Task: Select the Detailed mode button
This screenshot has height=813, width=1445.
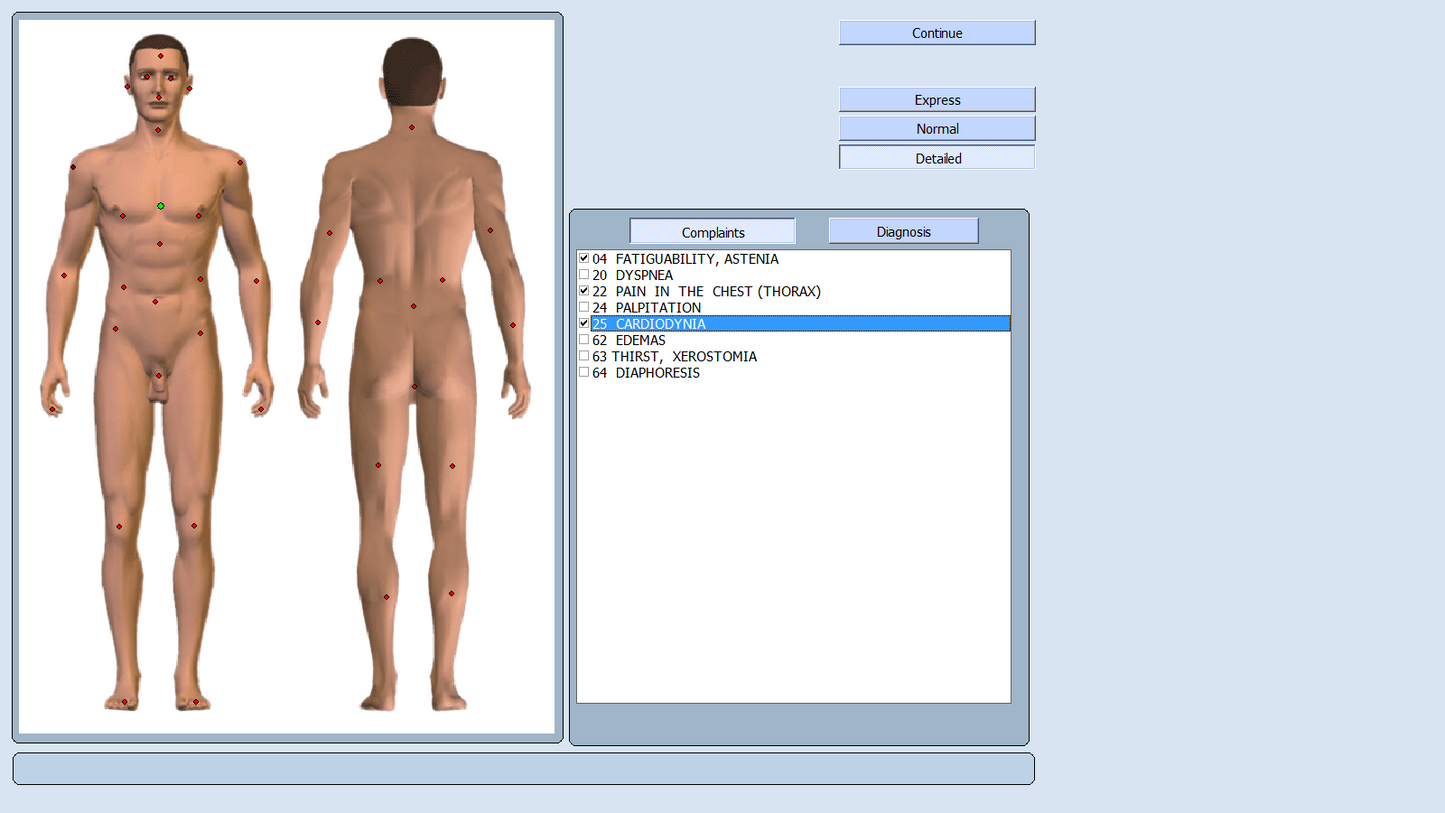Action: 937,158
